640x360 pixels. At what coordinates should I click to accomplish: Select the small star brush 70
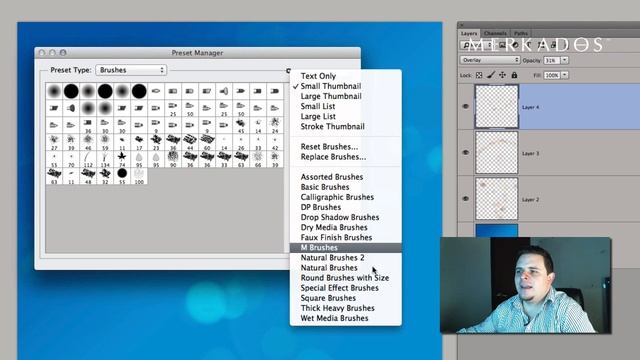click(x=71, y=158)
